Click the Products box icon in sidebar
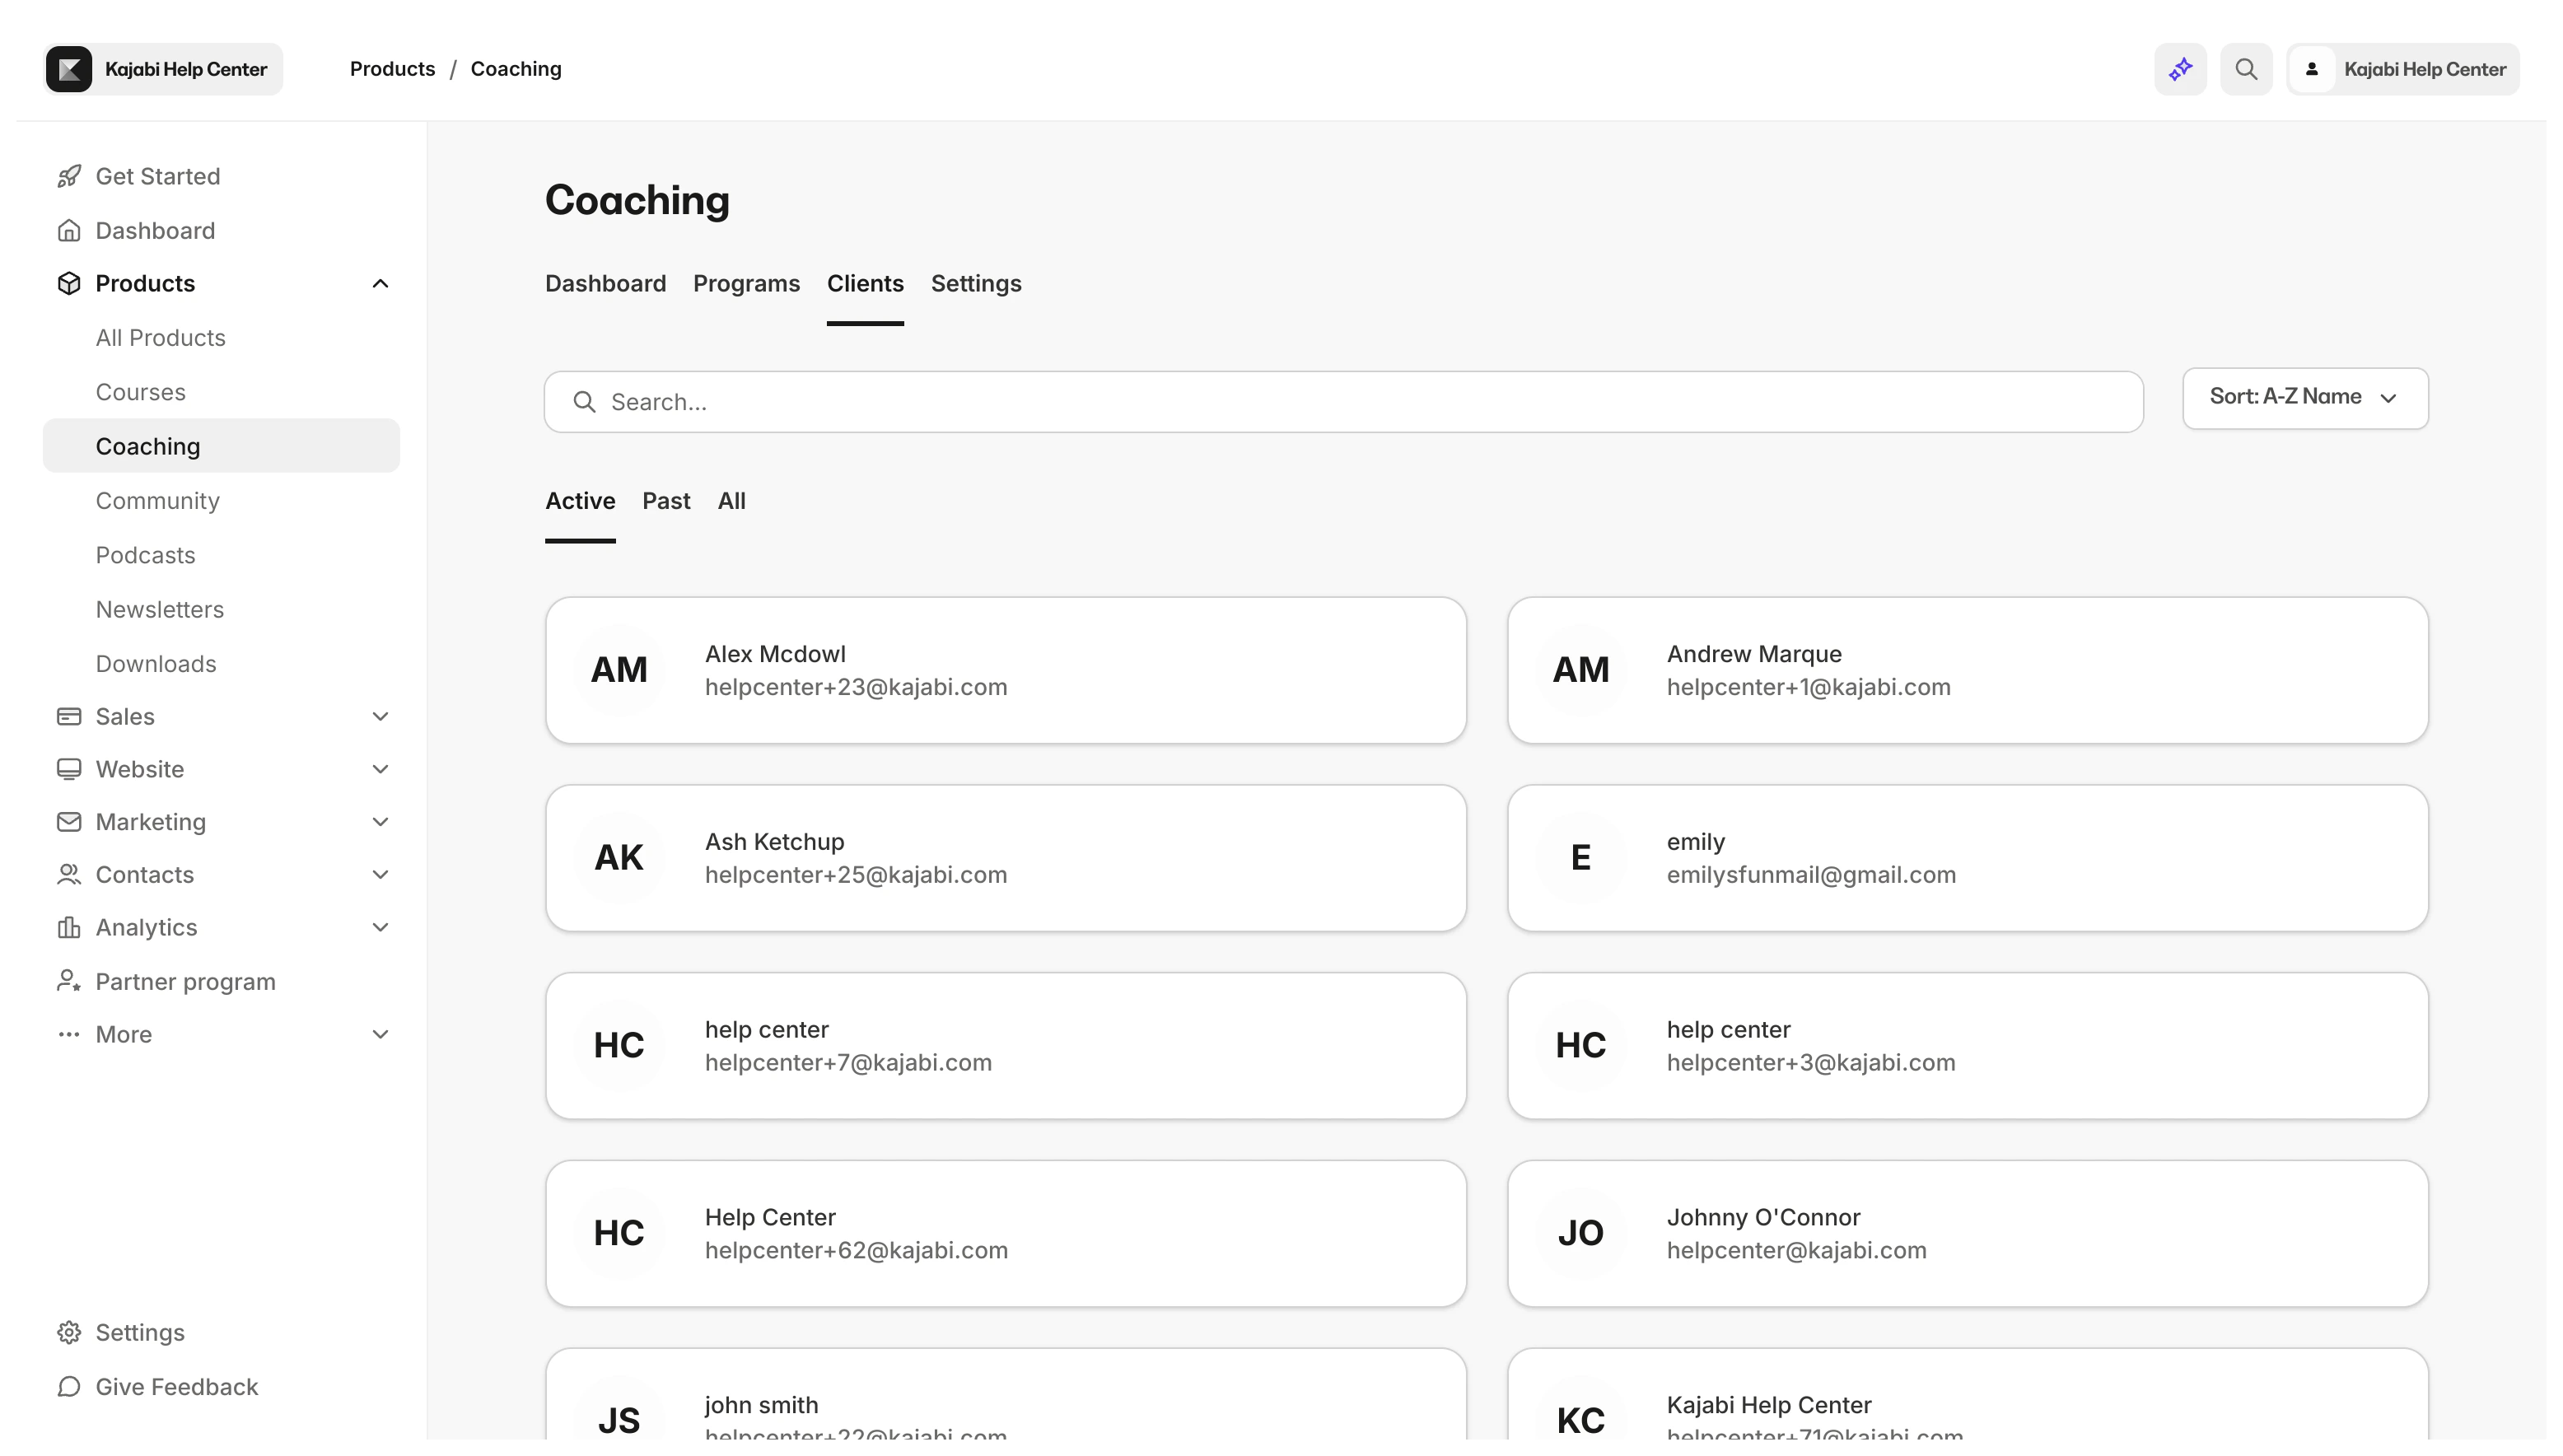The width and height of the screenshot is (2563, 1456). tap(68, 283)
